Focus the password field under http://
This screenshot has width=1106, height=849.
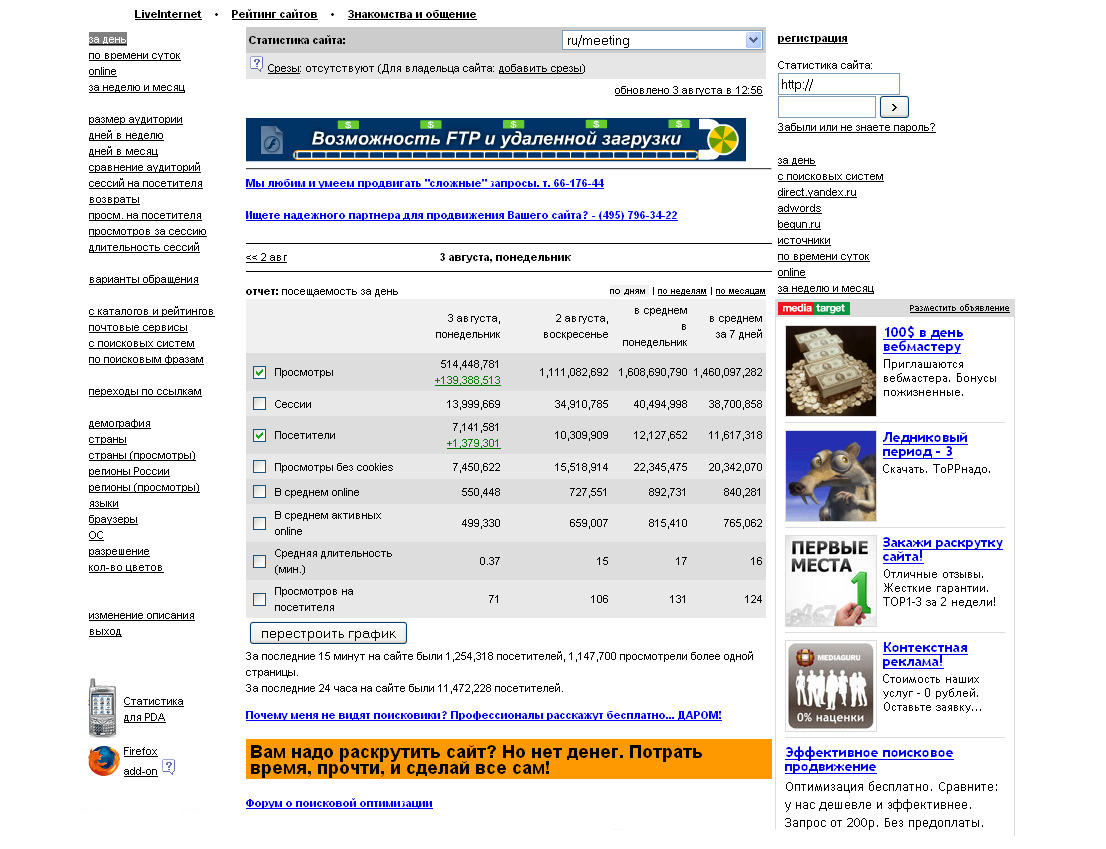click(826, 107)
